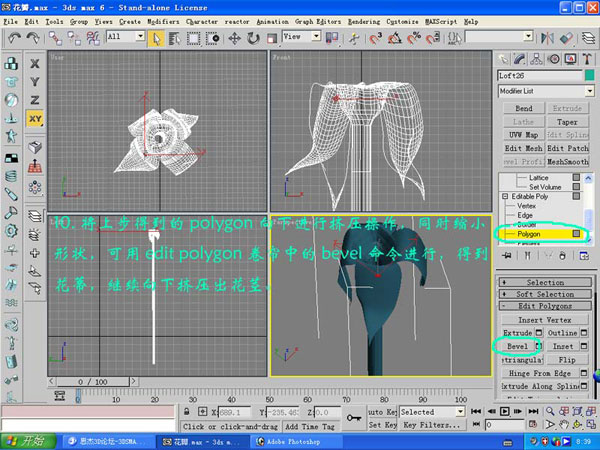The width and height of the screenshot is (600, 450).
Task: Expand the Soft Selection rollout
Action: point(545,294)
